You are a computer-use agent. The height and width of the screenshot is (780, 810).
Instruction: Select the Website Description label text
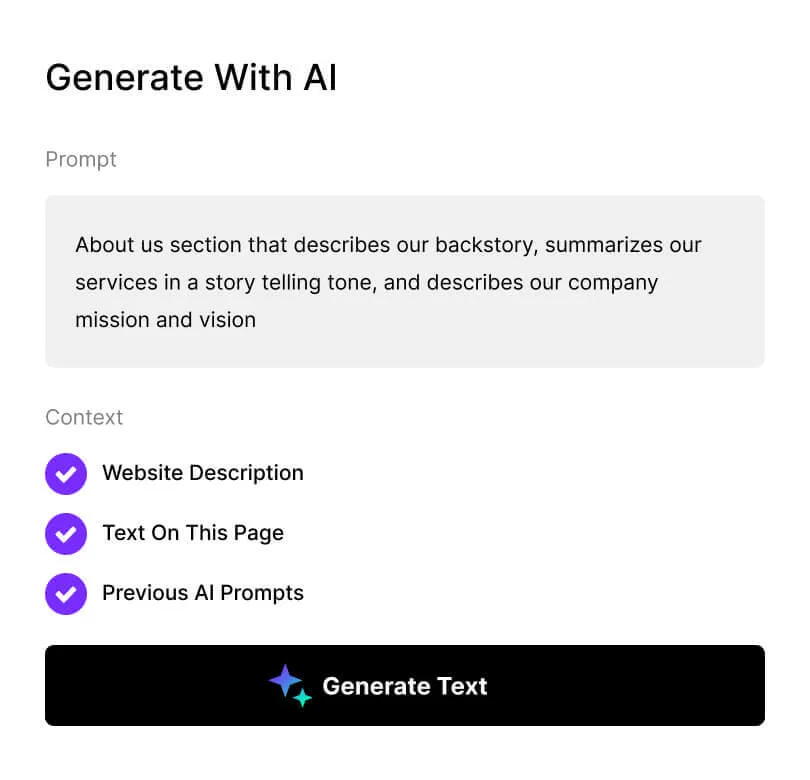point(202,473)
